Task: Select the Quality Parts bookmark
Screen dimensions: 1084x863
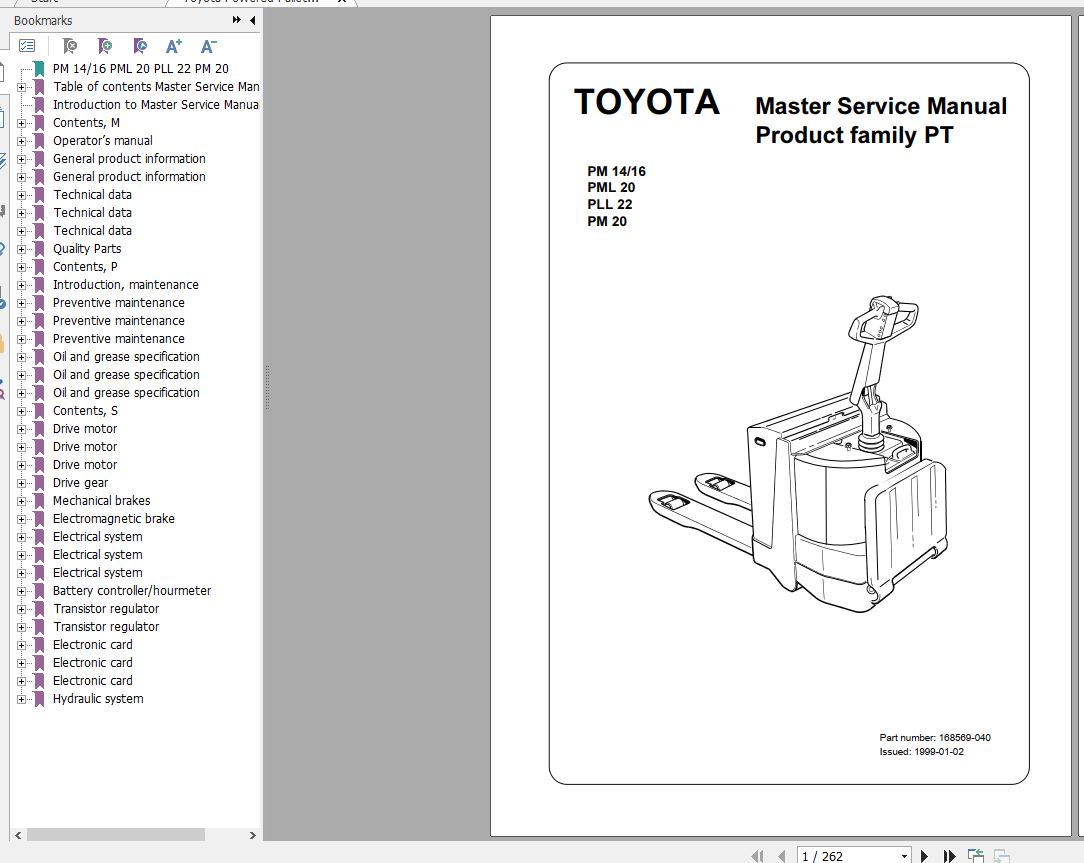Action: pyautogui.click(x=87, y=248)
